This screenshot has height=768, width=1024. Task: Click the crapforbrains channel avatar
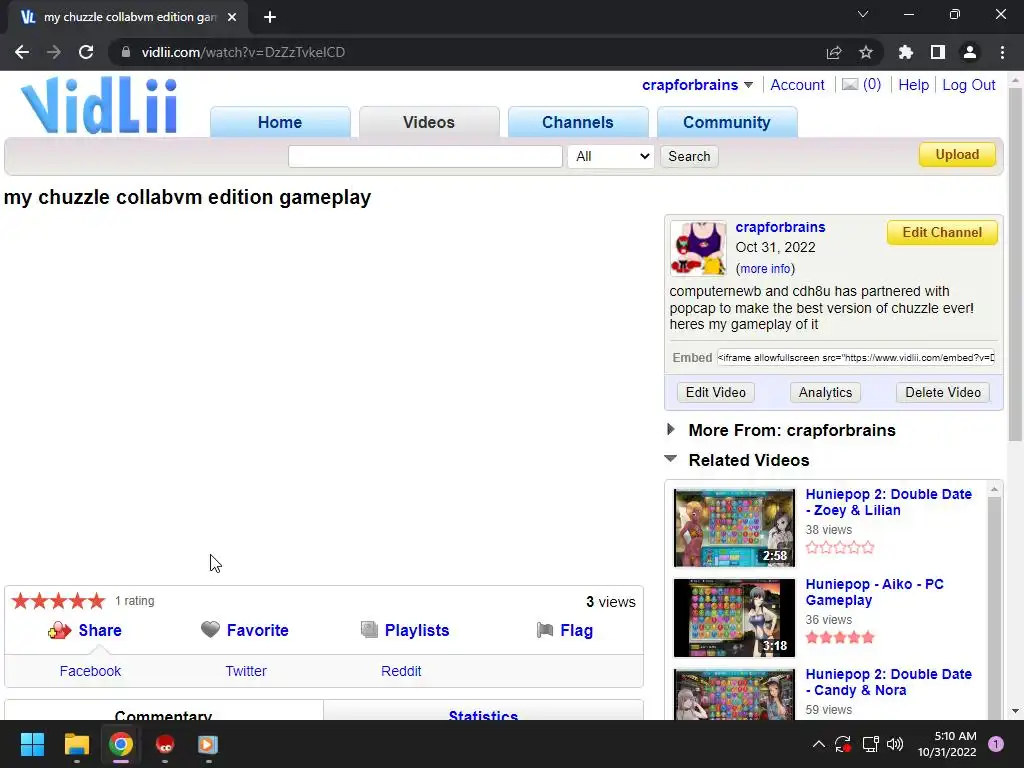pos(698,248)
